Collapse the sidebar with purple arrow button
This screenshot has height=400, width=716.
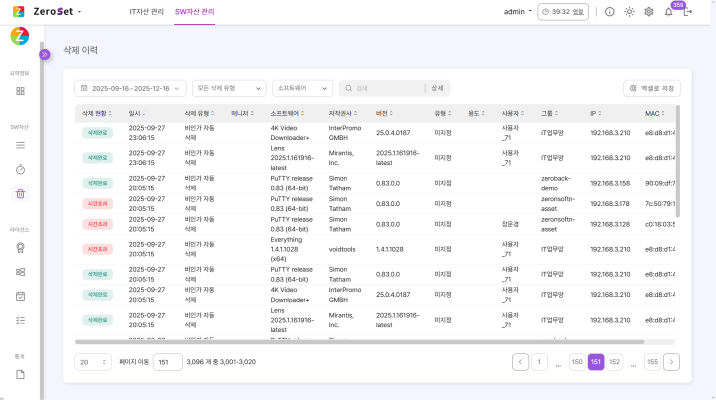[x=44, y=54]
